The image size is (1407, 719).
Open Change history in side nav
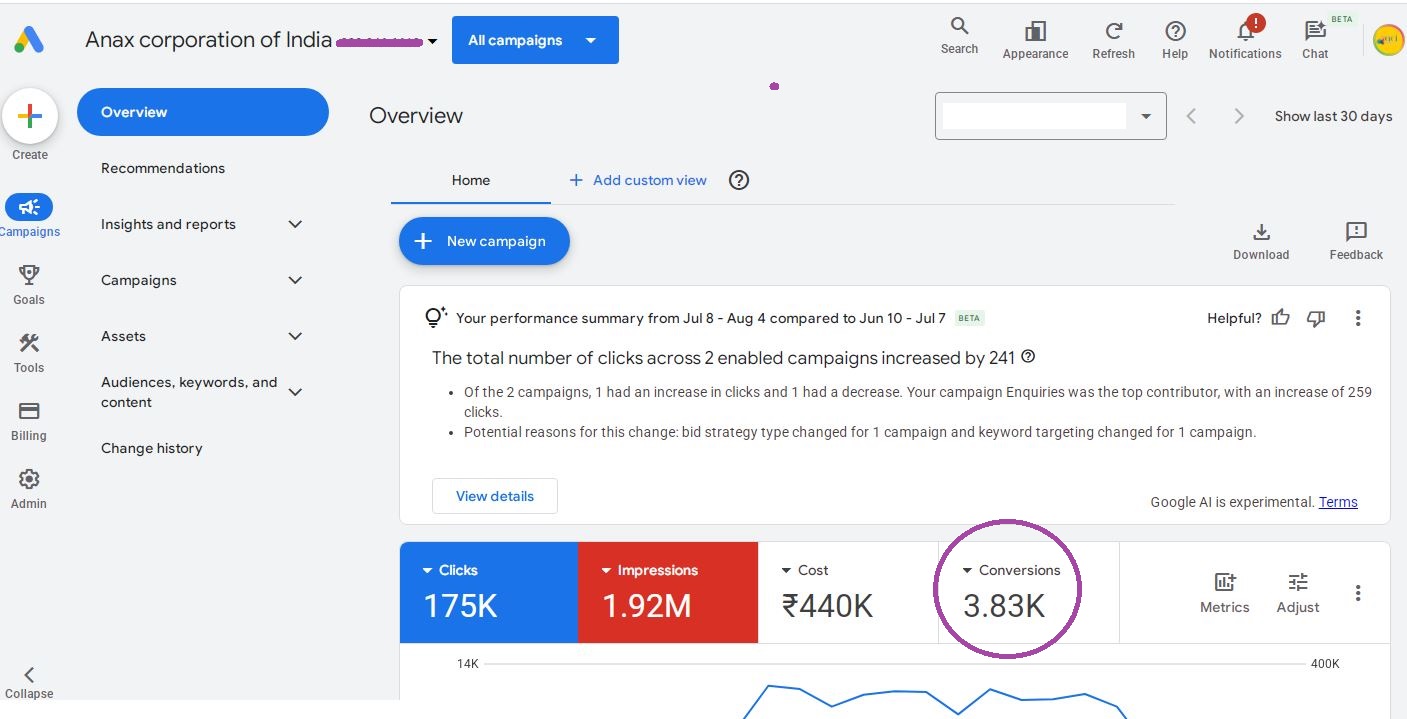pyautogui.click(x=152, y=448)
